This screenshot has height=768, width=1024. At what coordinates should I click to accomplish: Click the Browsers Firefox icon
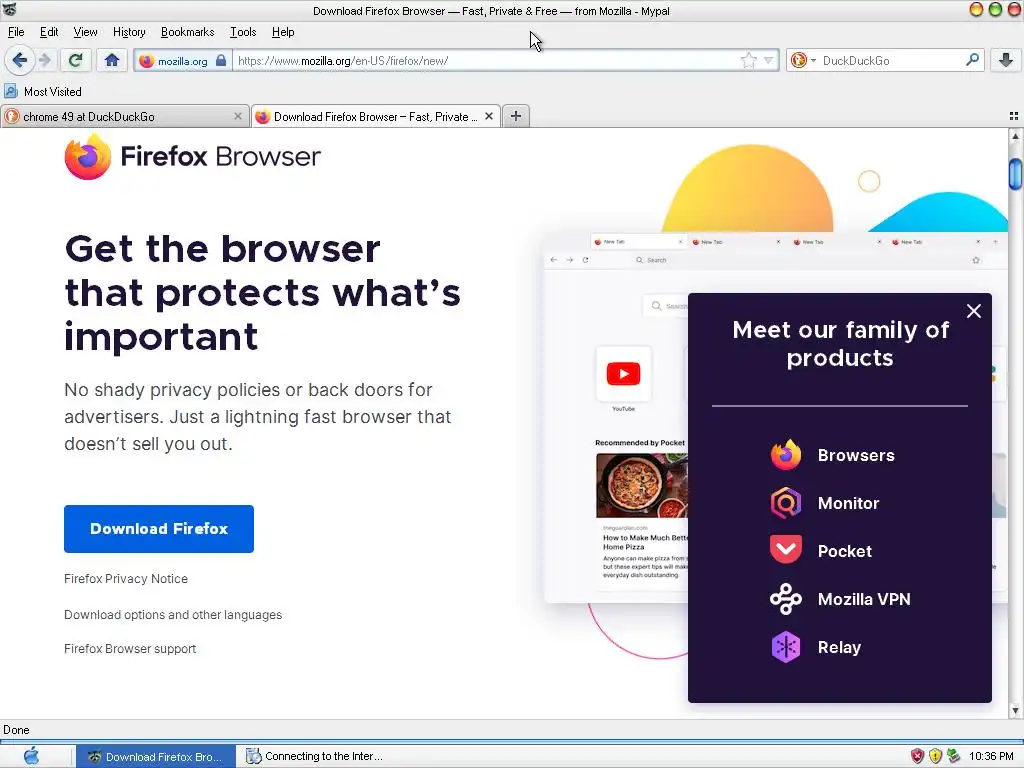coord(786,455)
